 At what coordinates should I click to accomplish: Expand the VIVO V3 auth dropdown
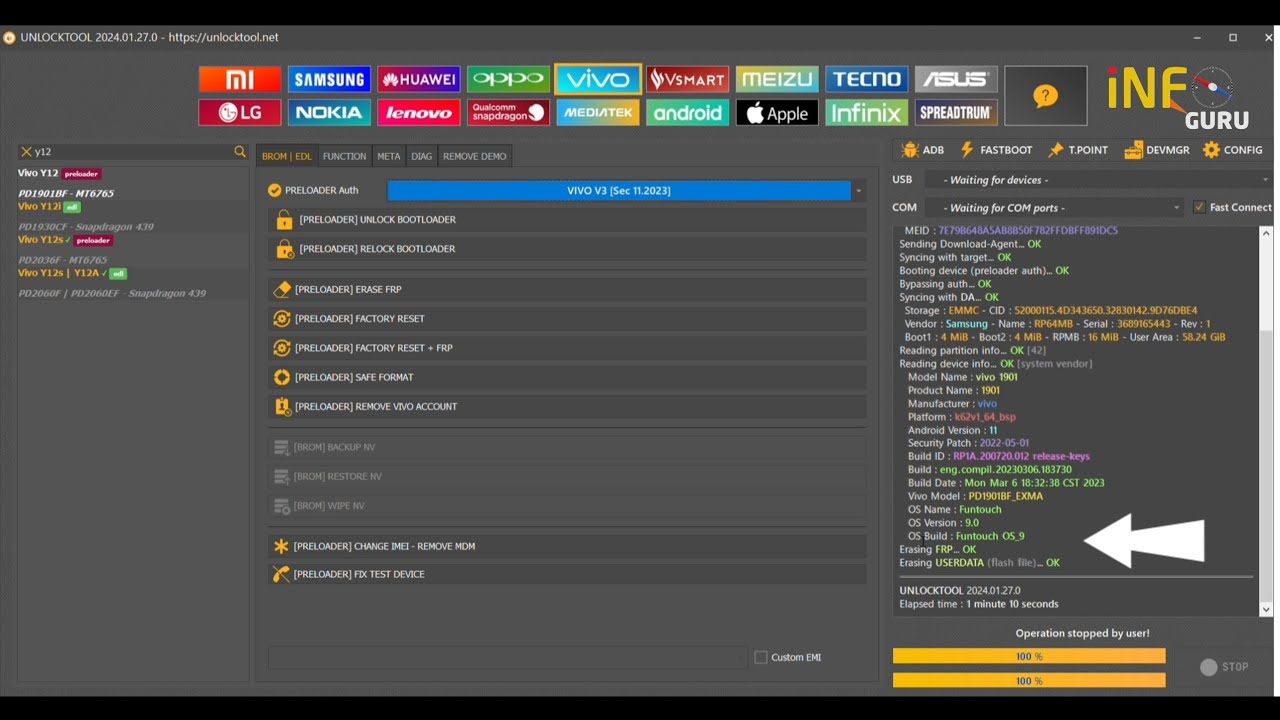pos(858,190)
